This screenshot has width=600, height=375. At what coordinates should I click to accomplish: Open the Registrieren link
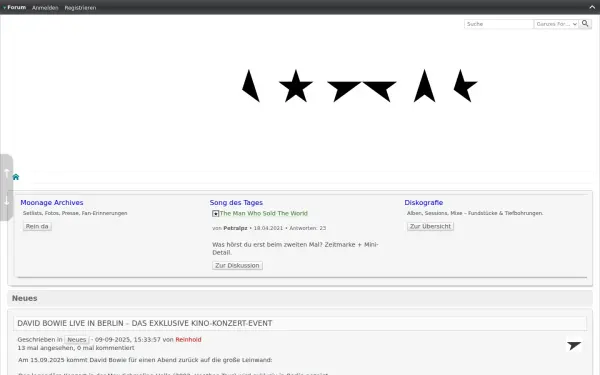pyautogui.click(x=80, y=8)
